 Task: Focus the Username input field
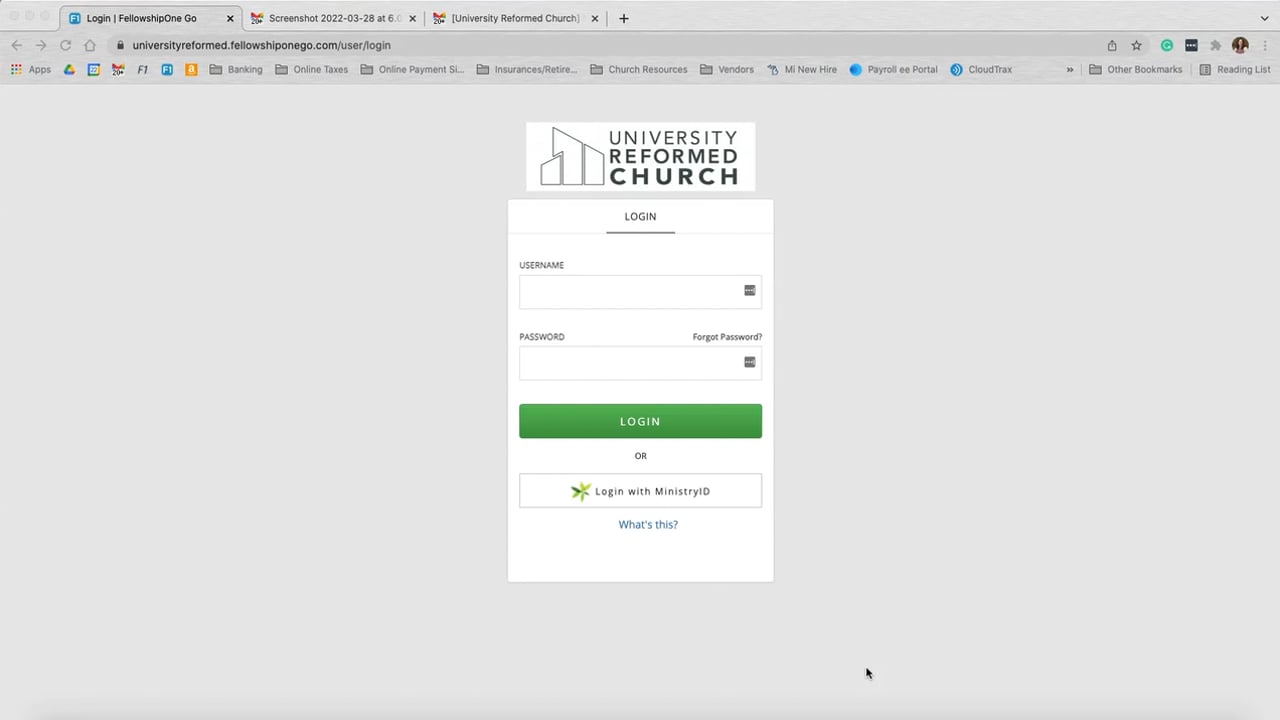(x=640, y=291)
